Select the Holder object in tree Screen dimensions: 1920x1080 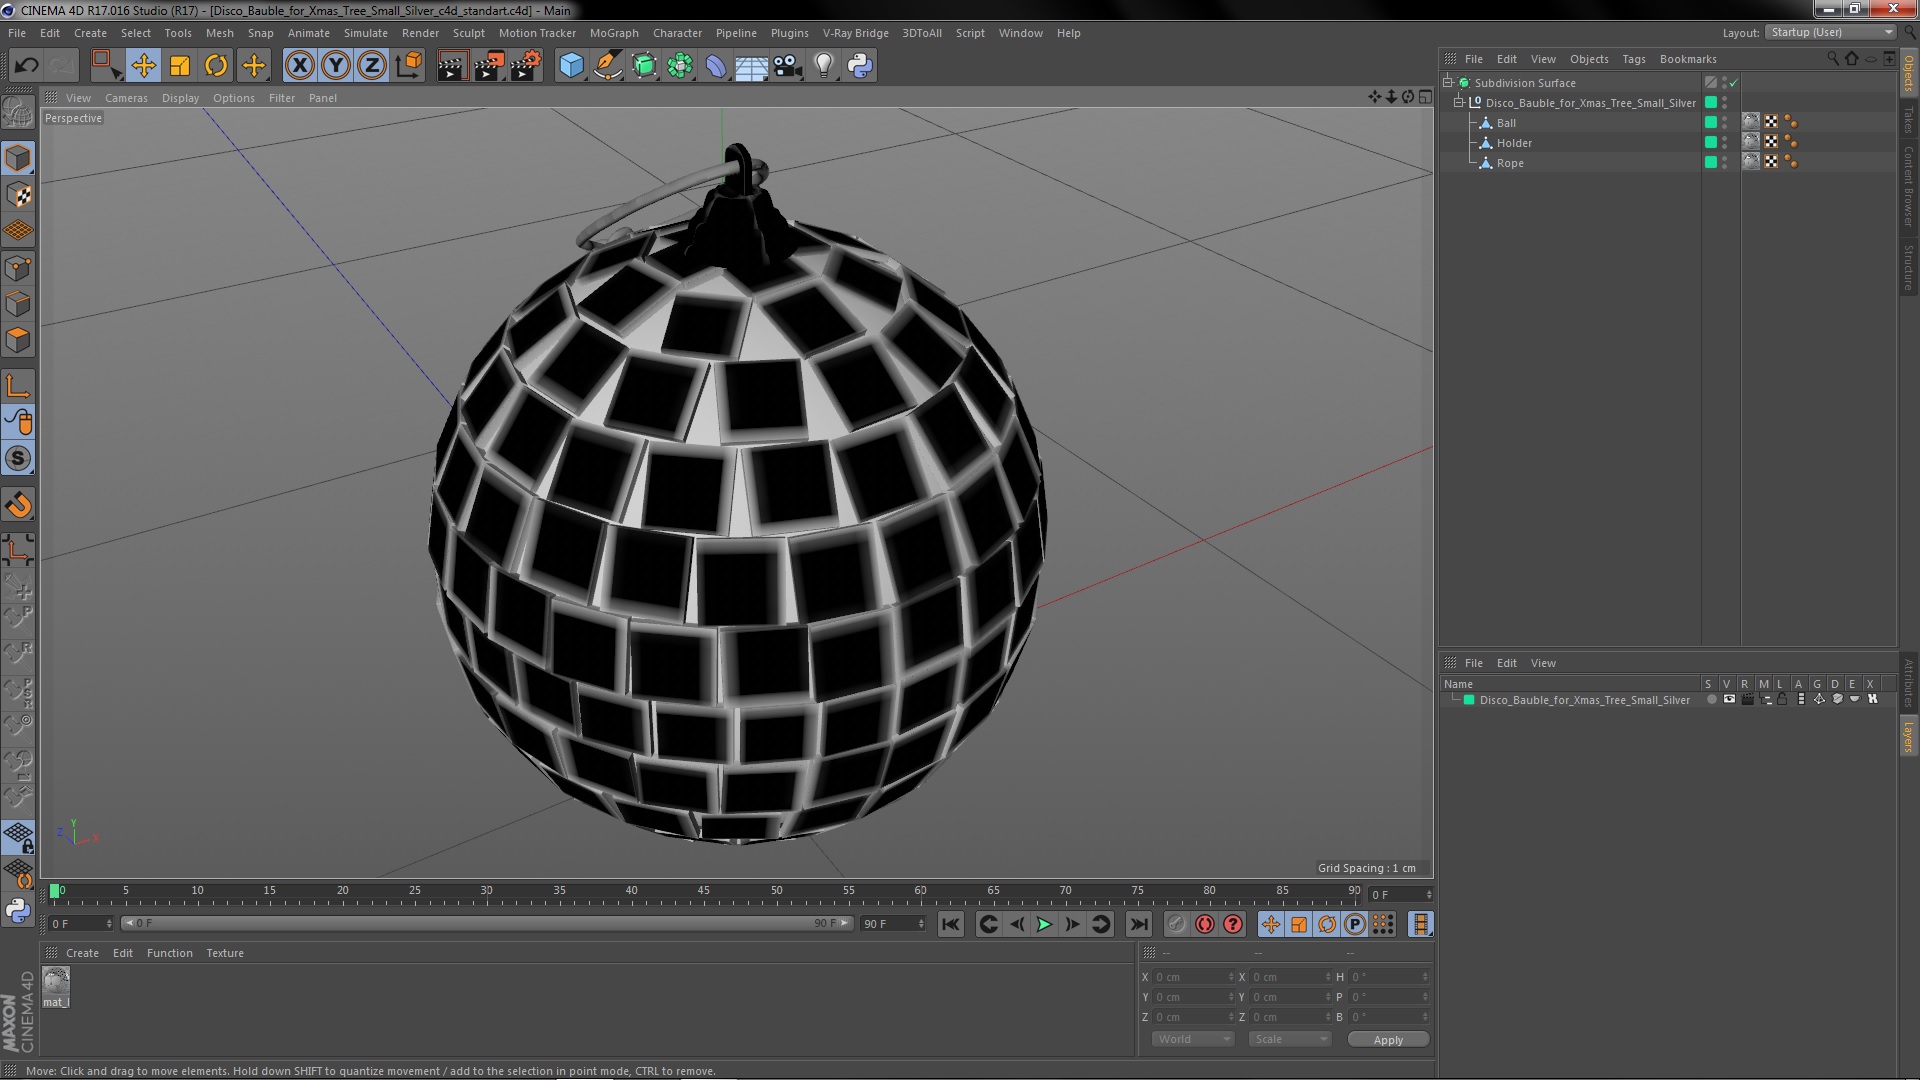point(1513,143)
